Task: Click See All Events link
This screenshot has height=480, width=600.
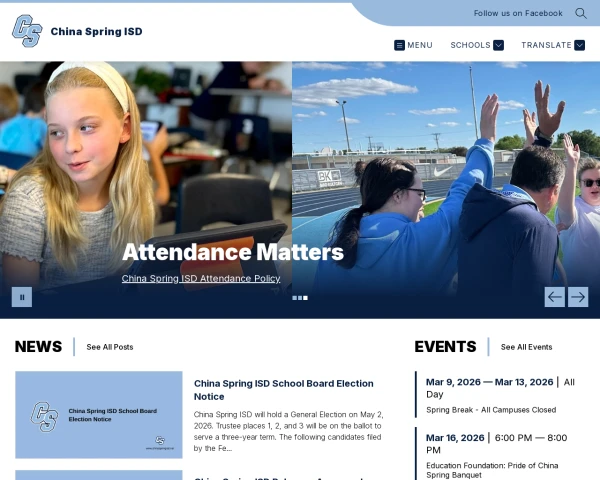Action: pos(526,347)
